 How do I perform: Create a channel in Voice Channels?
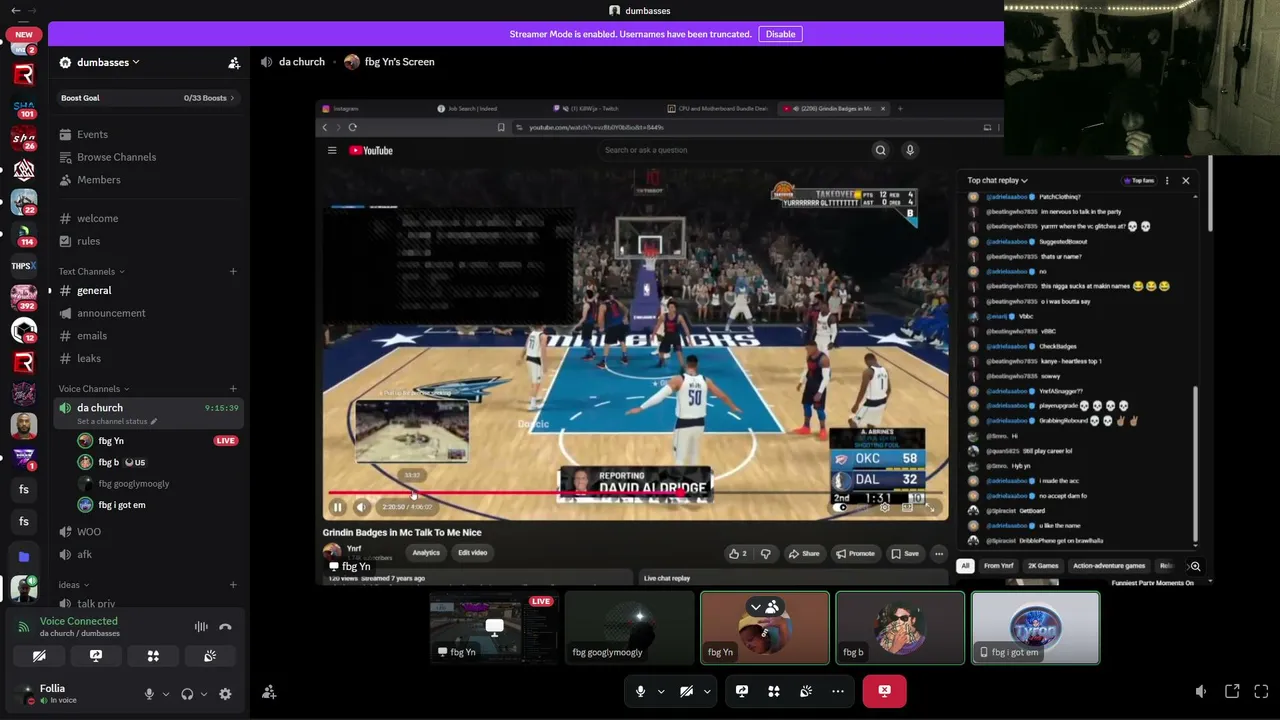tap(233, 389)
